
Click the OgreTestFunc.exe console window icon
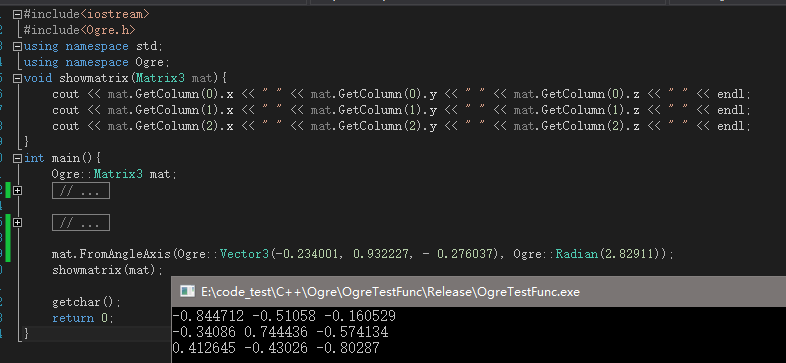pos(187,291)
